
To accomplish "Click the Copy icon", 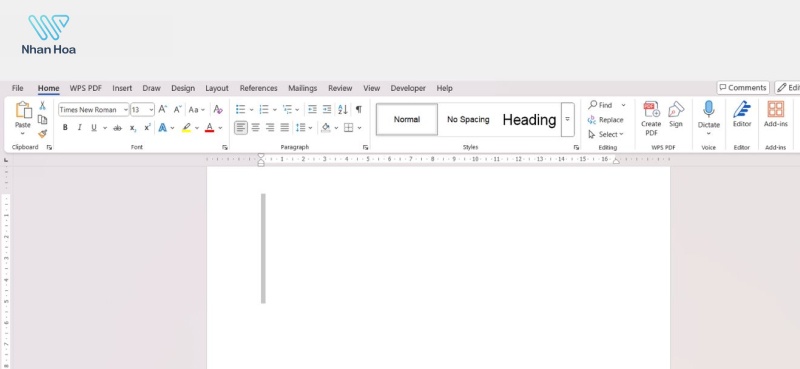I will pyautogui.click(x=42, y=119).
